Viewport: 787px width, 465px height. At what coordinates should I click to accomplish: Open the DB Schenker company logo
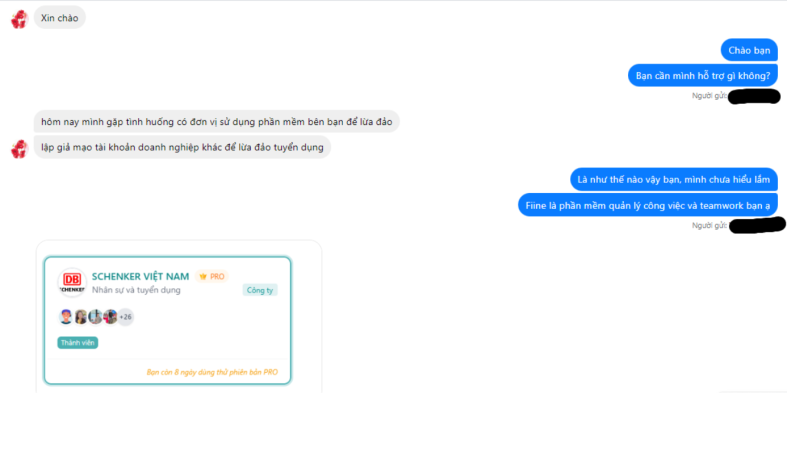point(72,283)
